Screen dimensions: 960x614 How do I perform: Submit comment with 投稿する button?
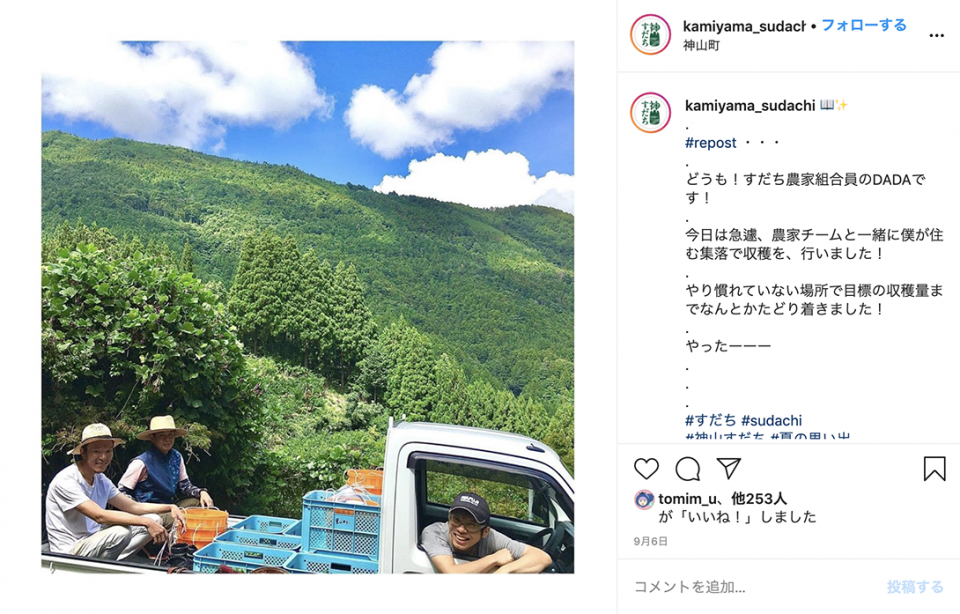[x=915, y=587]
